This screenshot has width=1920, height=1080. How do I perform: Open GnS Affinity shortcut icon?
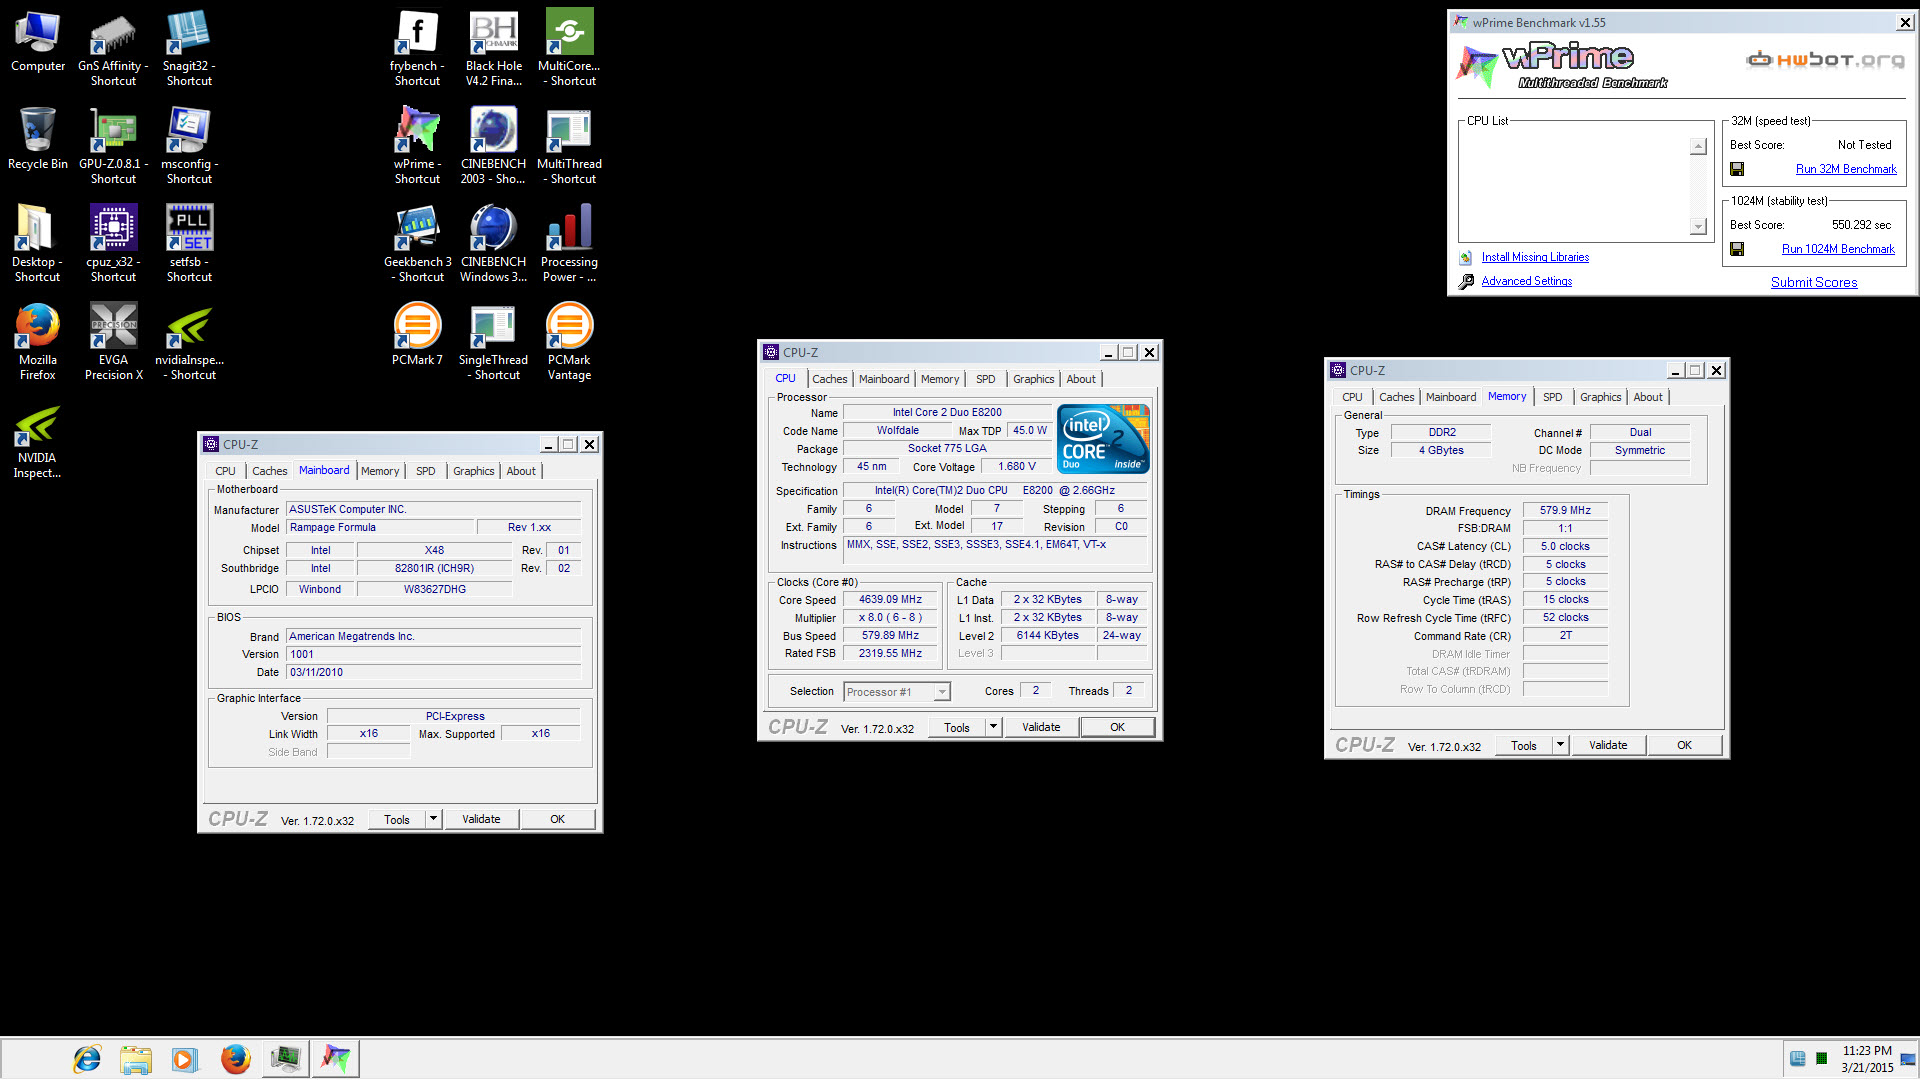click(113, 48)
